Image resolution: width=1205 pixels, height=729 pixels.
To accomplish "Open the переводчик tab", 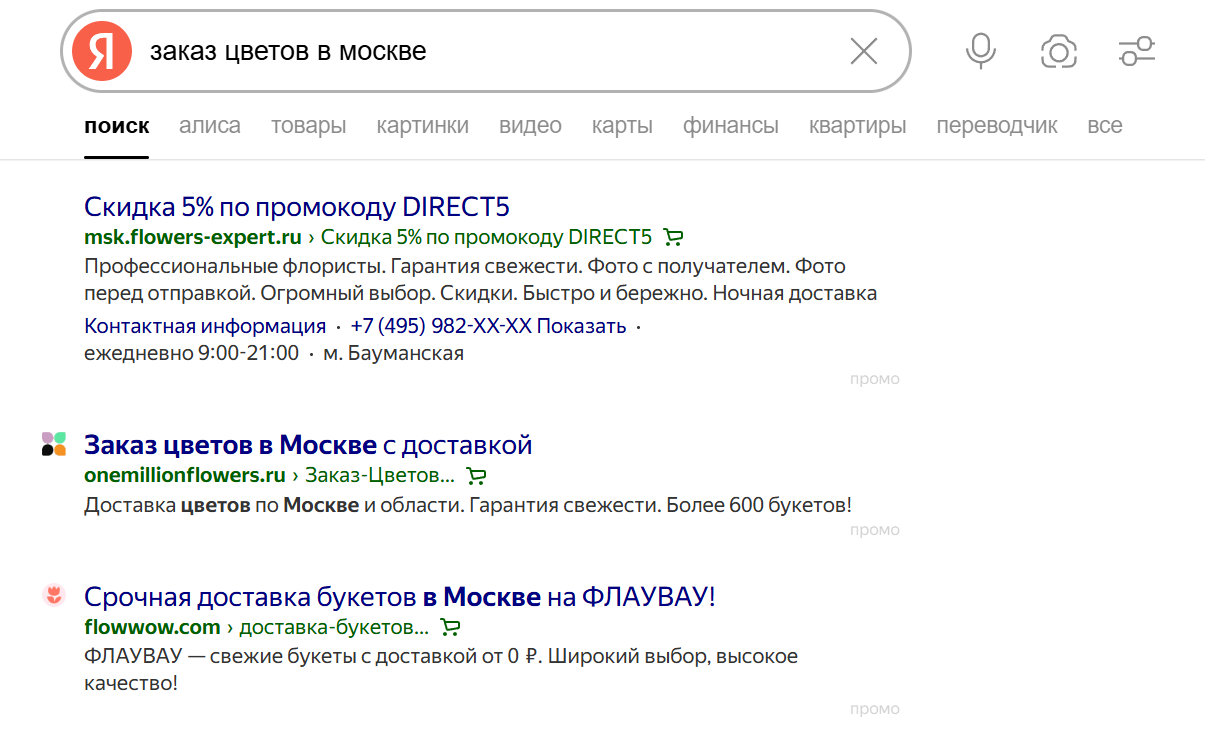I will pos(996,125).
